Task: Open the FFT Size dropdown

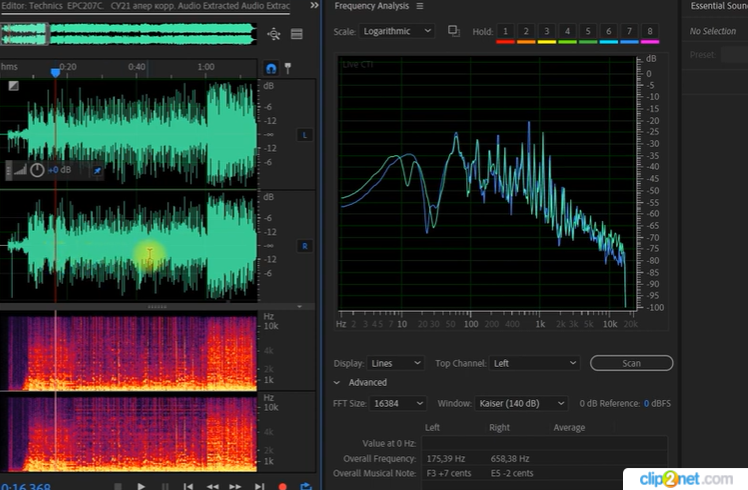Action: coord(398,403)
